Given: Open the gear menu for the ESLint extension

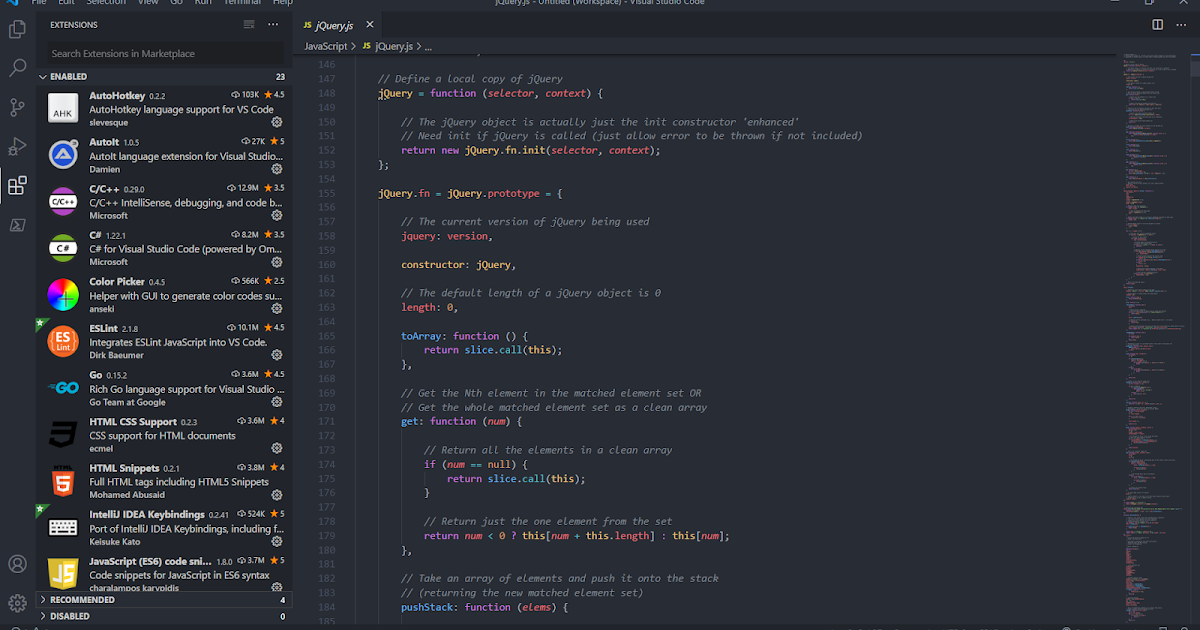Looking at the screenshot, I should tap(277, 355).
